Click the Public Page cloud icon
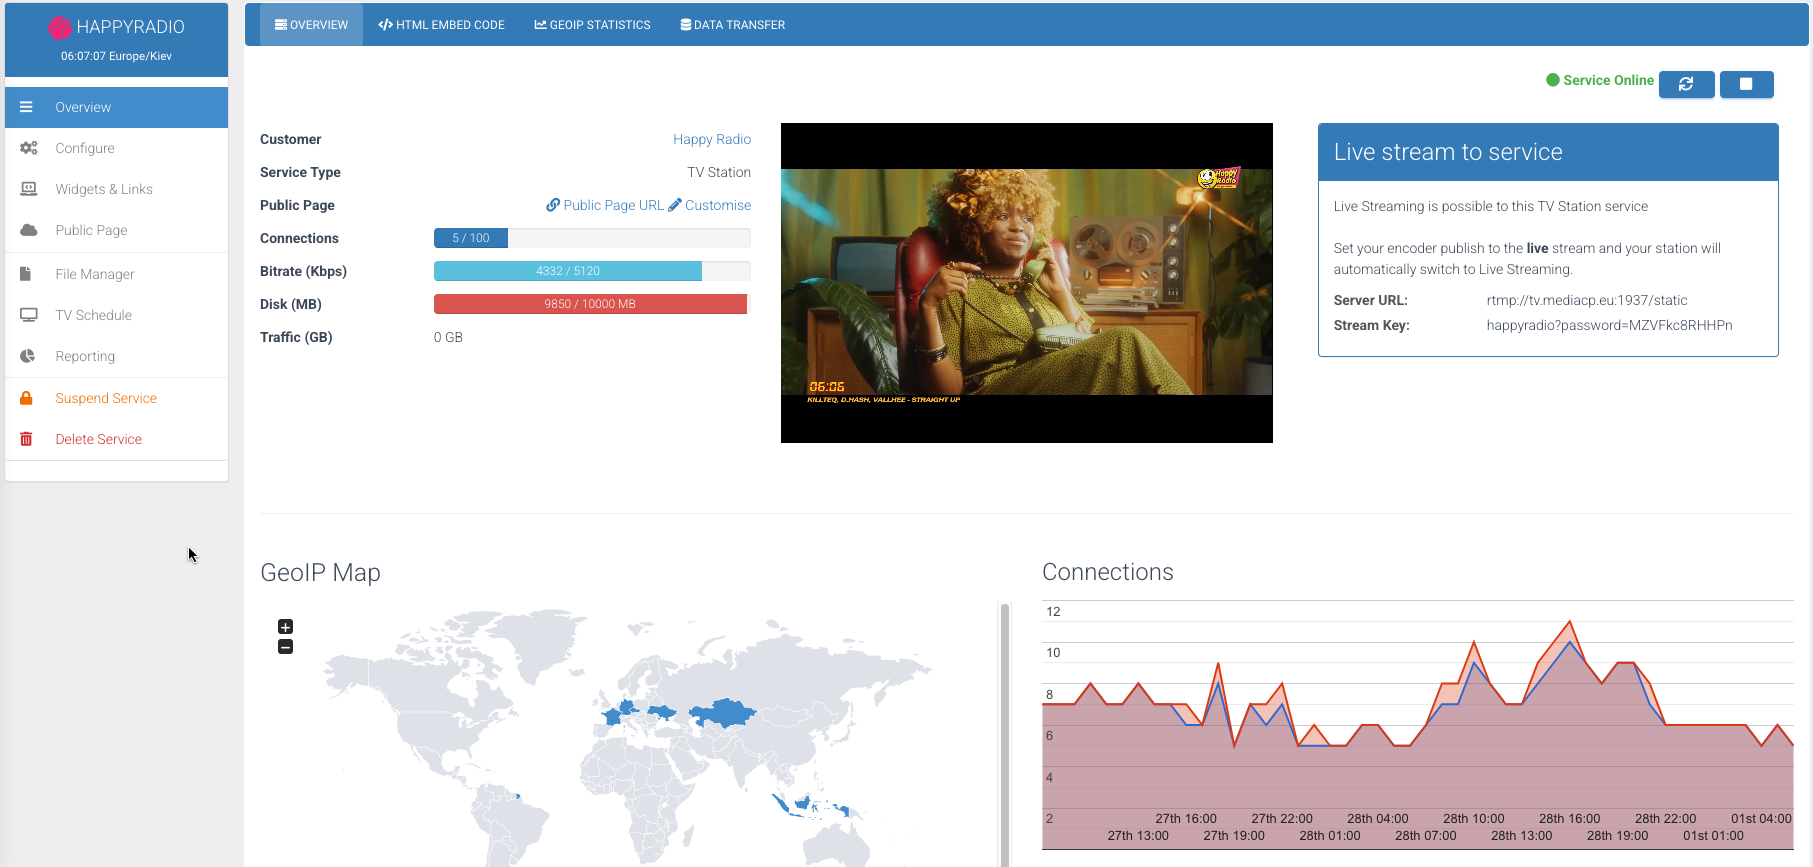 (x=29, y=230)
